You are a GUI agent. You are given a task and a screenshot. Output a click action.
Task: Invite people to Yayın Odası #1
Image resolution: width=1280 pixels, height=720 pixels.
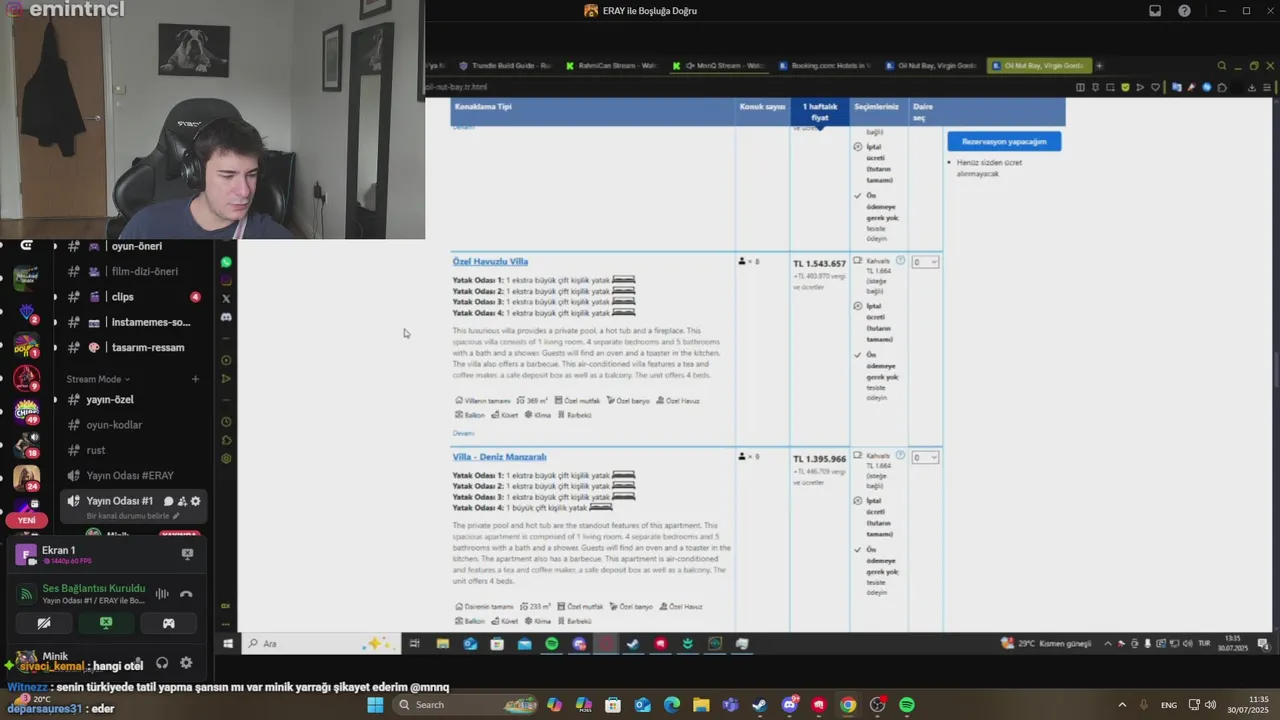(x=182, y=501)
